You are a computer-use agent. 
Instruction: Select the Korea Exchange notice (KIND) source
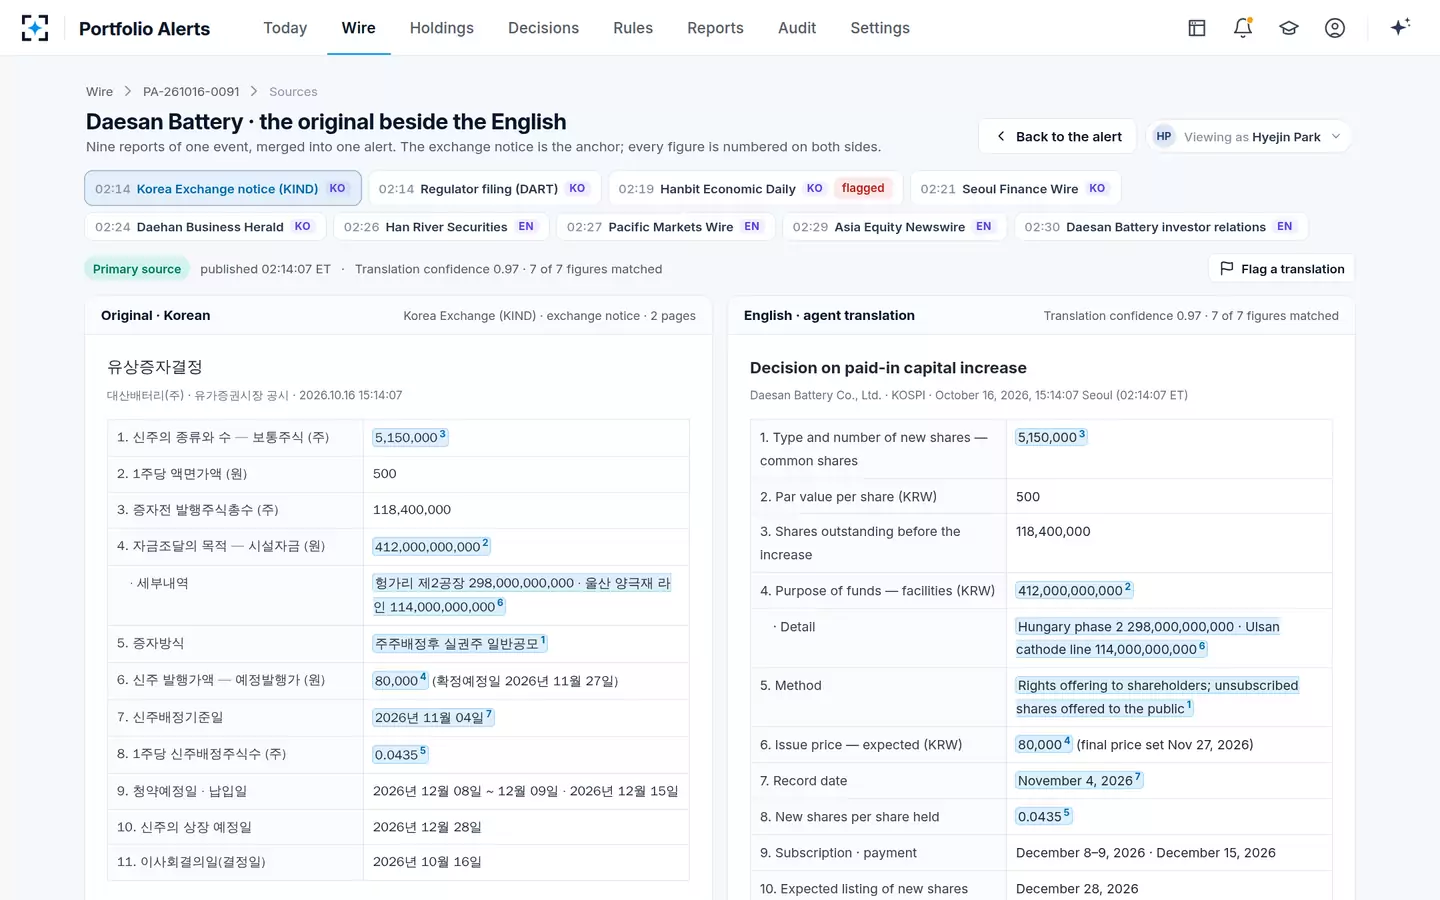tap(223, 188)
